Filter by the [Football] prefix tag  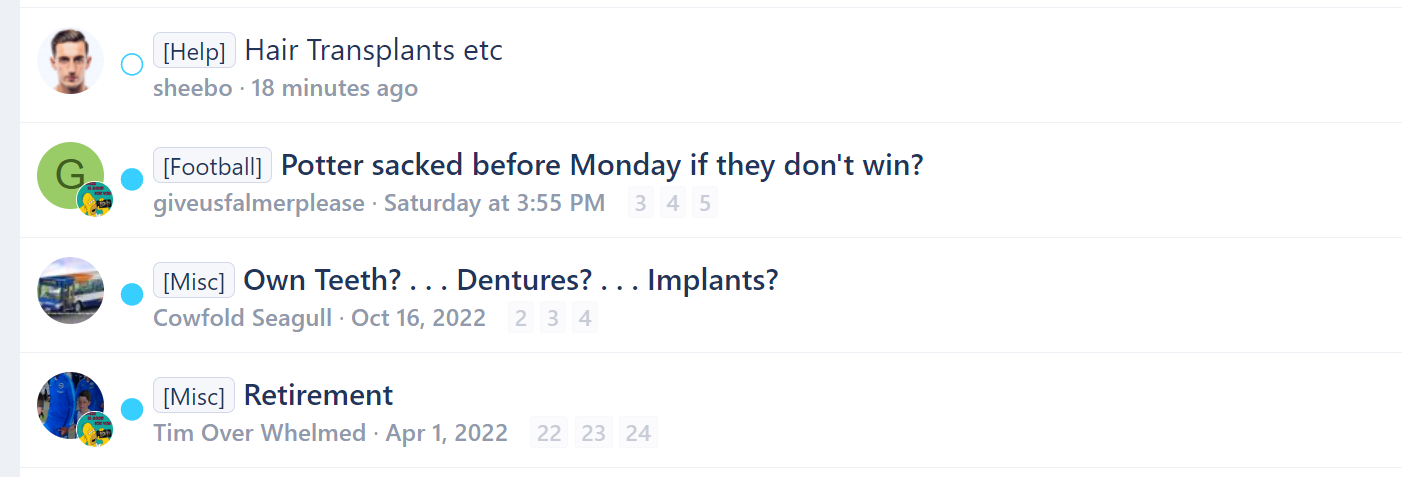[212, 165]
